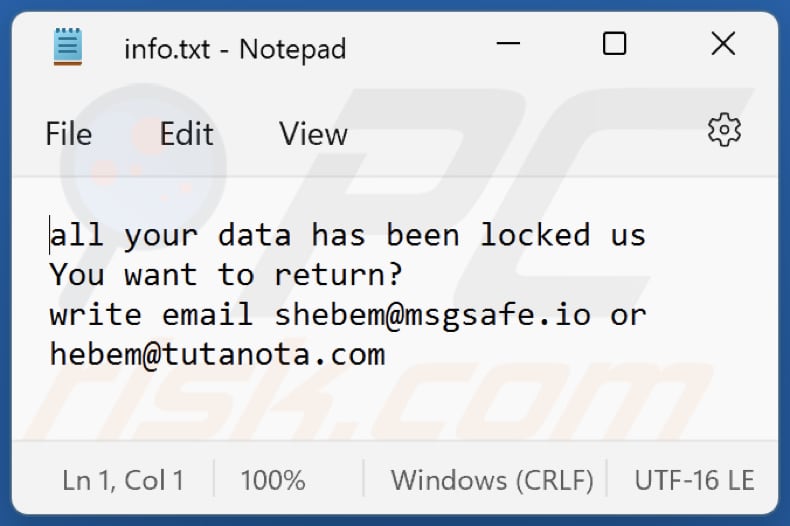Open Notepad settings via gear icon
Screen dimensions: 790x526
[723, 130]
